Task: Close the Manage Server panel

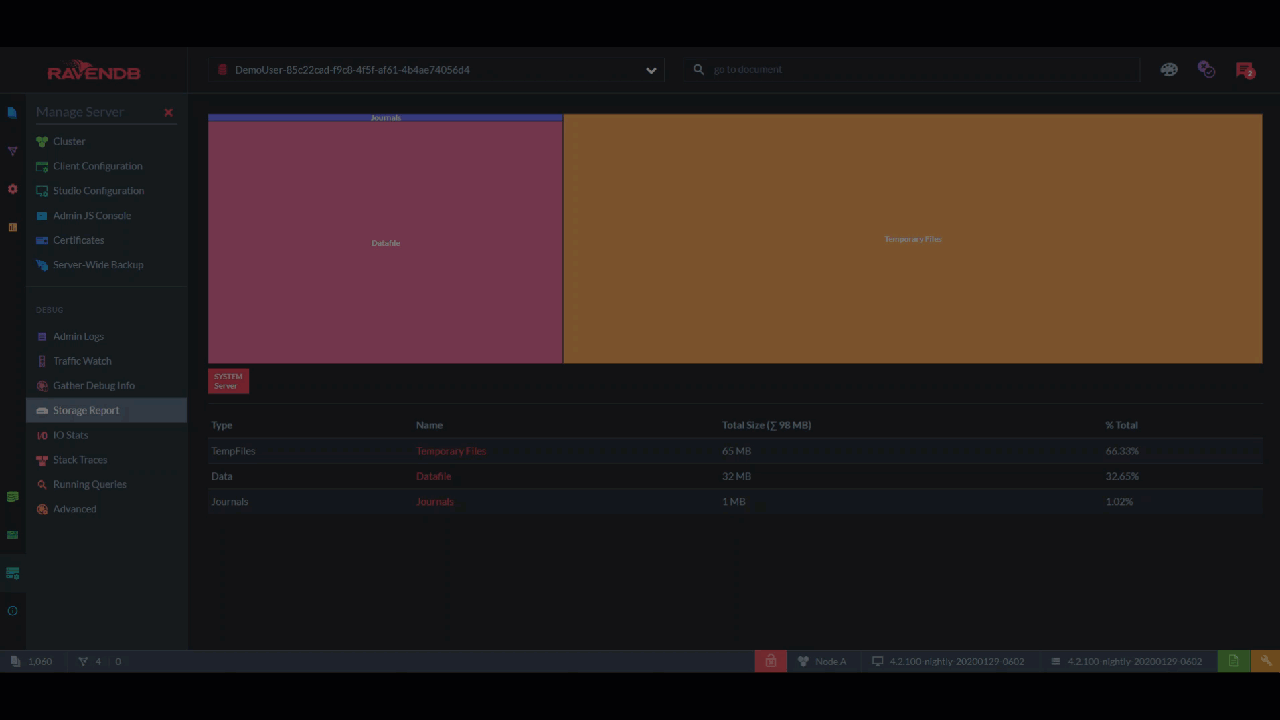Action: point(168,113)
